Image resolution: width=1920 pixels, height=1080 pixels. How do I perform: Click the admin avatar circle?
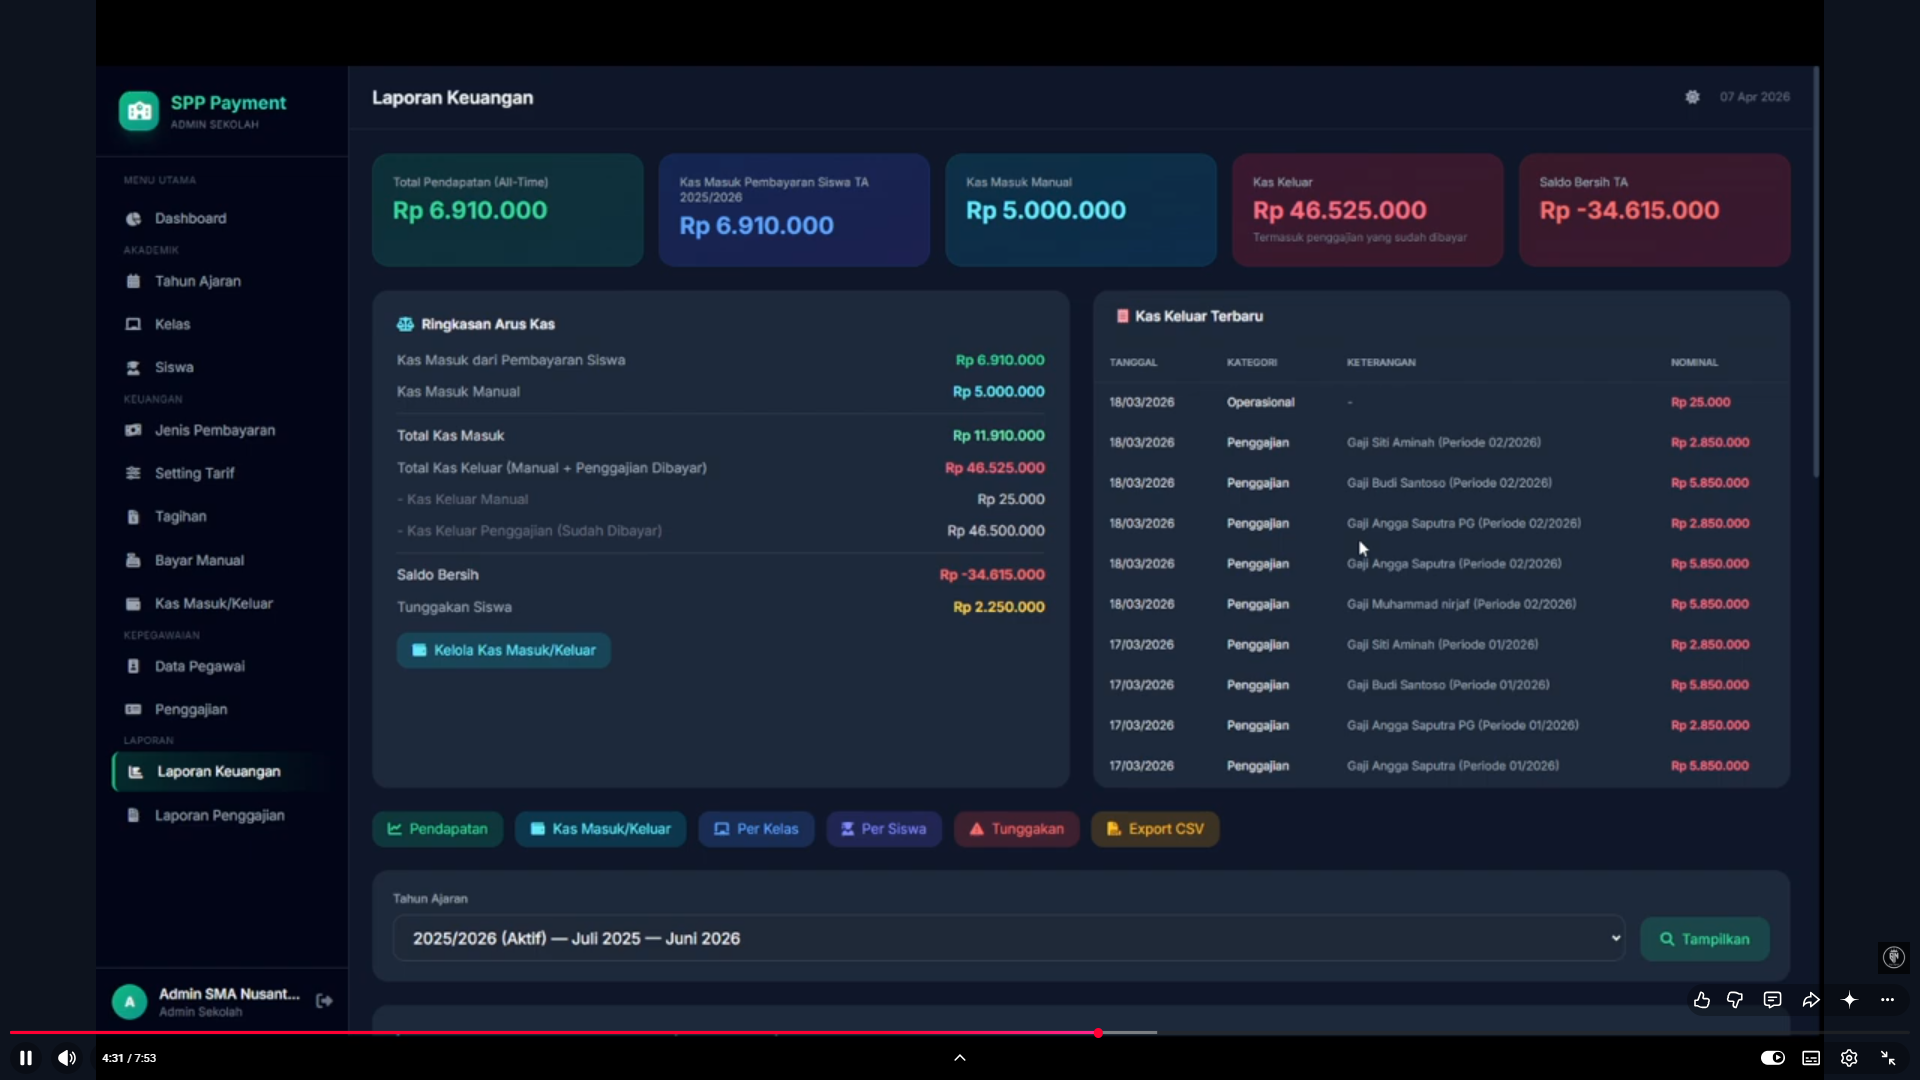pos(129,1001)
